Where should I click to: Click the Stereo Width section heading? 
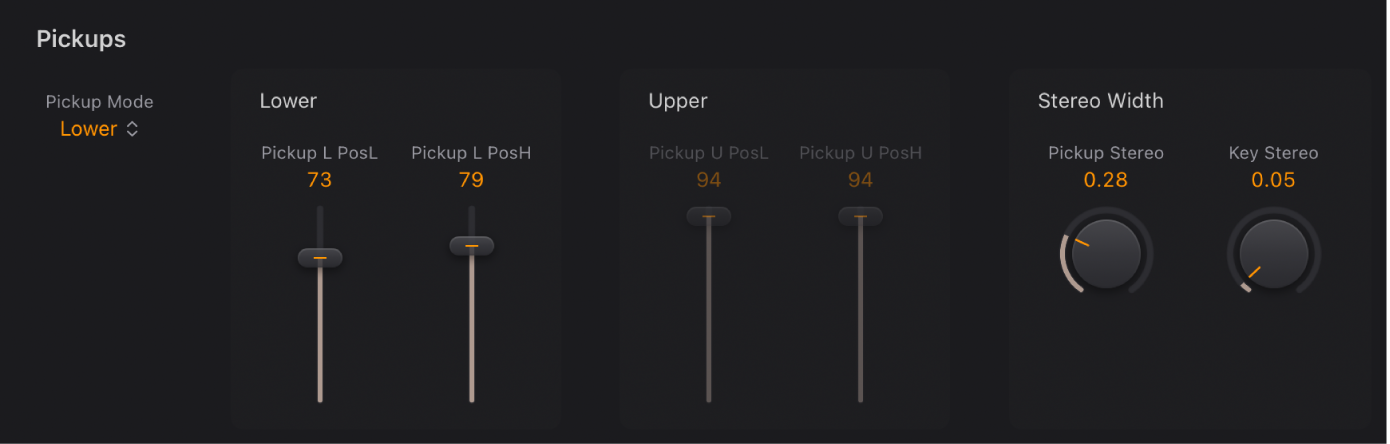(x=1100, y=101)
